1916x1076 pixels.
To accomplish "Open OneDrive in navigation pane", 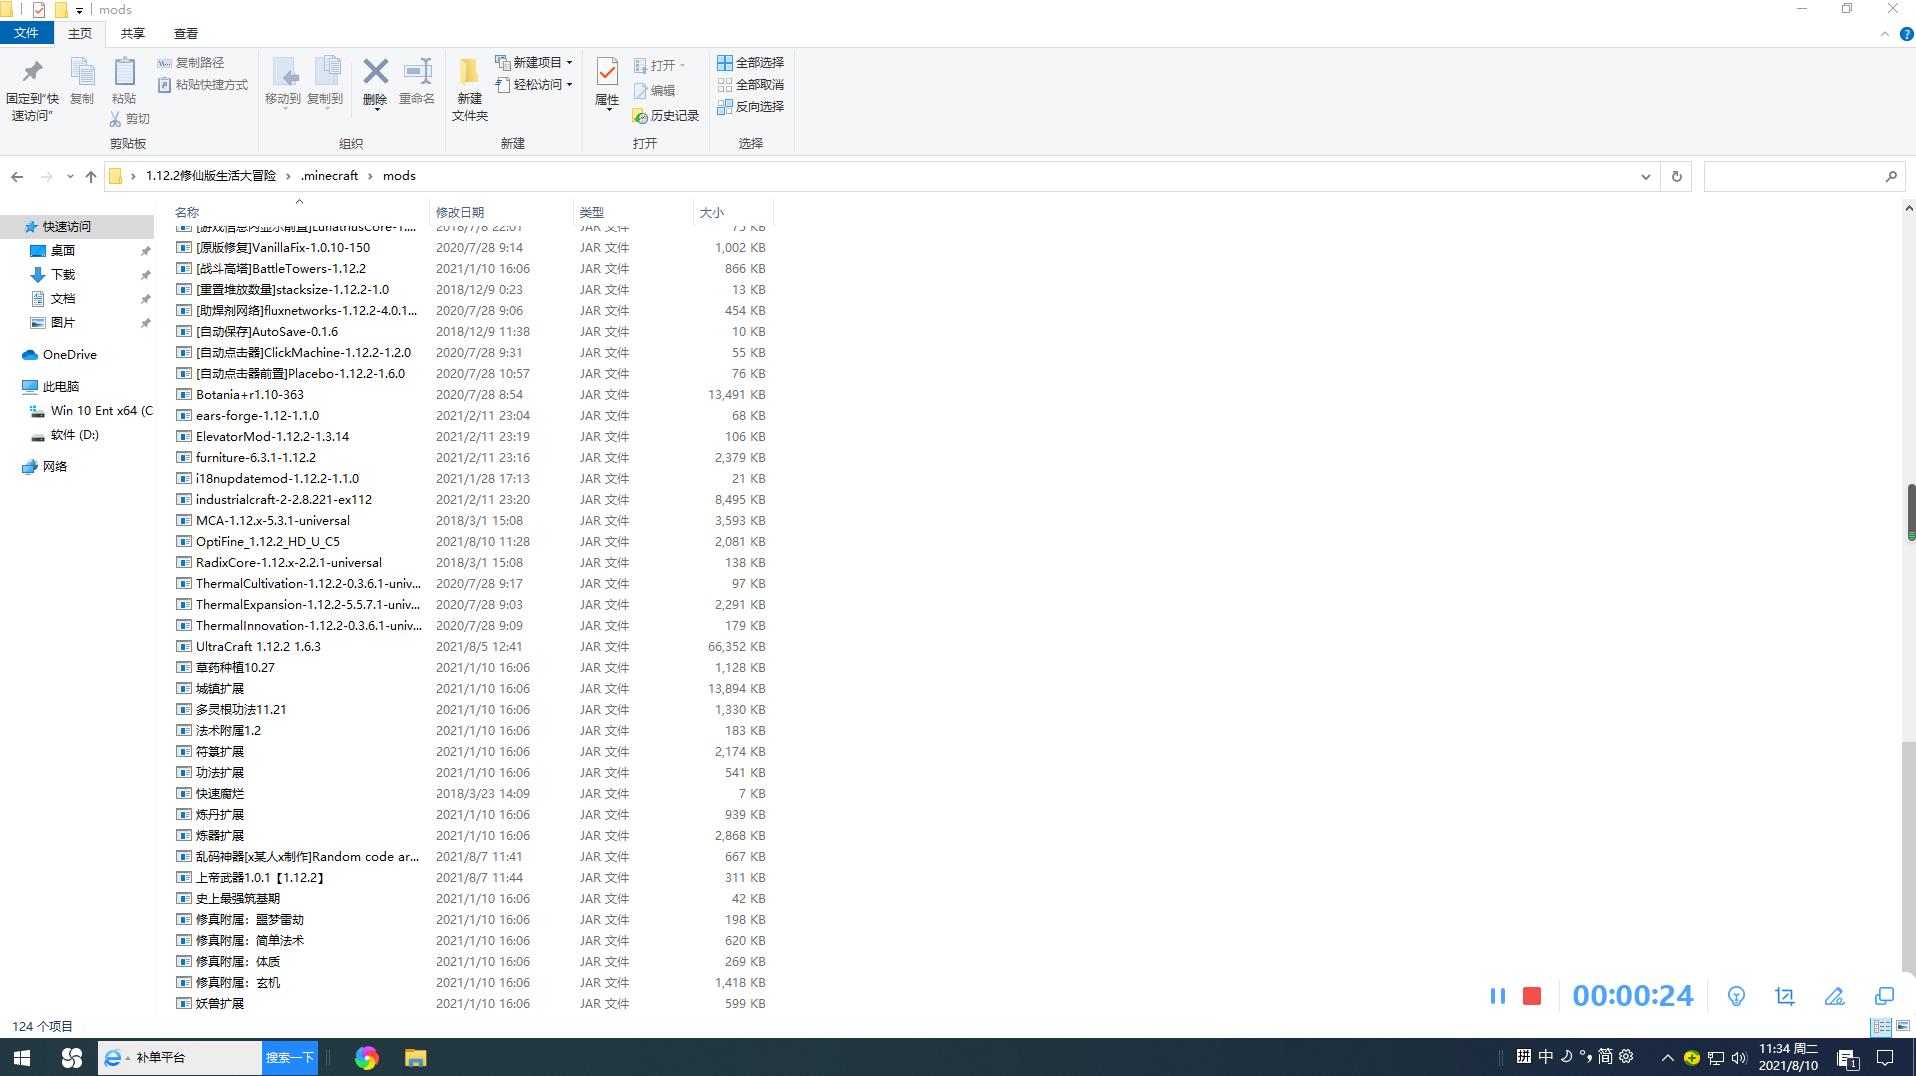I will (69, 354).
